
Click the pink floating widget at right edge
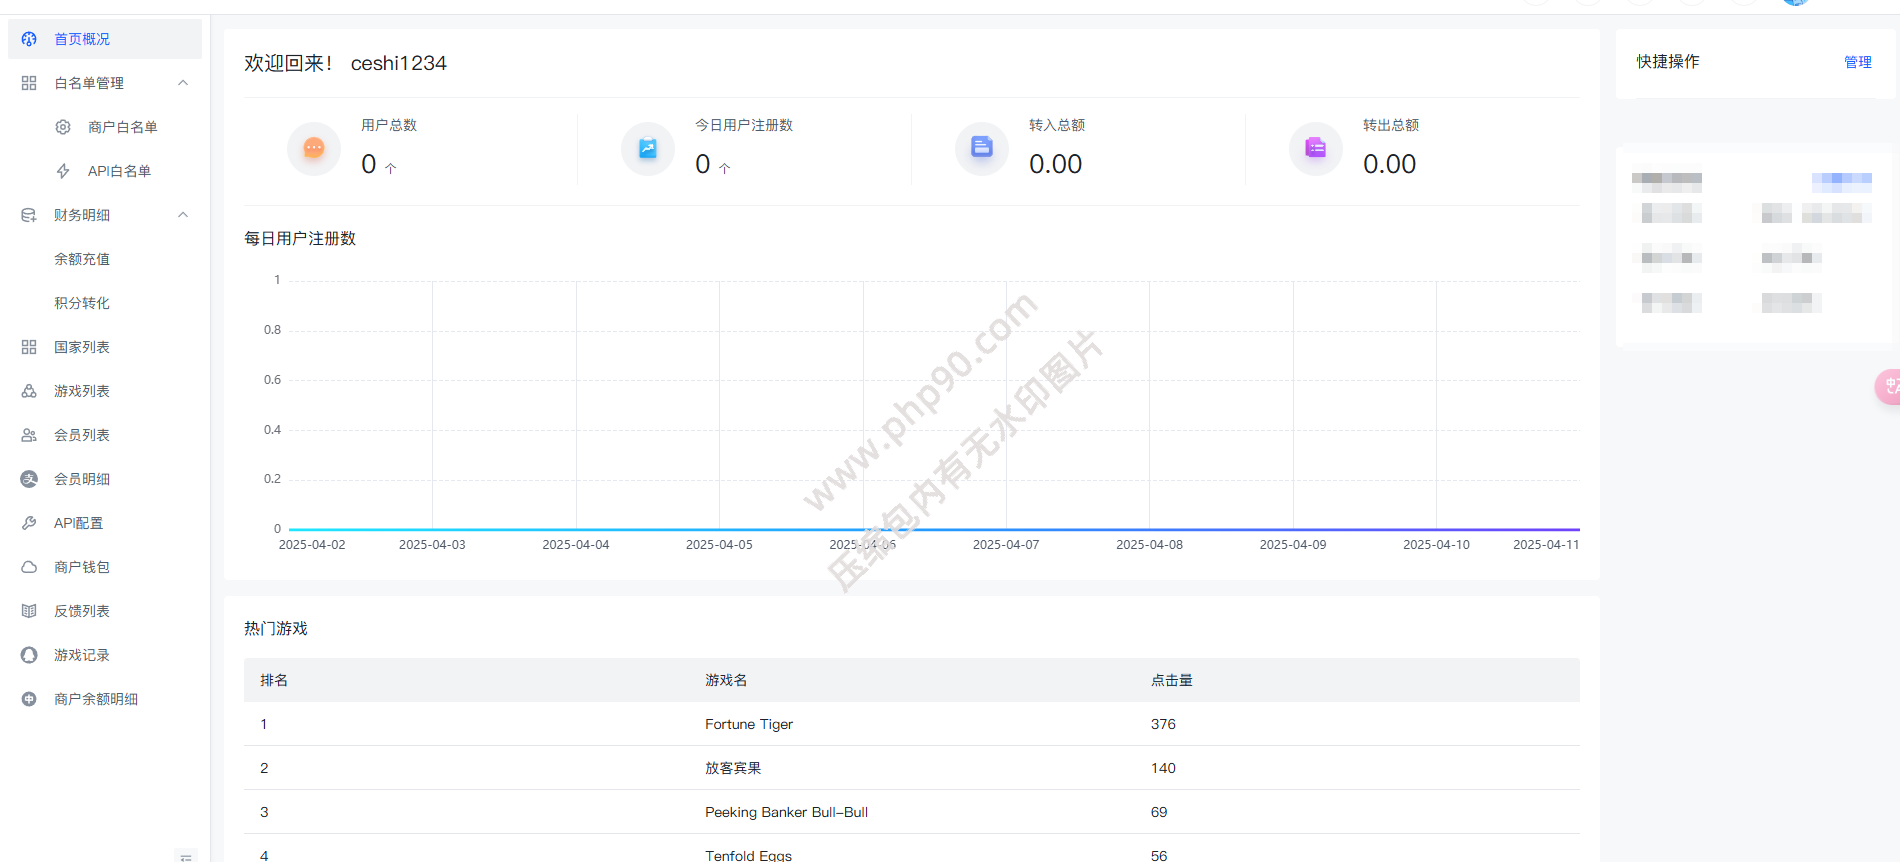click(x=1887, y=386)
